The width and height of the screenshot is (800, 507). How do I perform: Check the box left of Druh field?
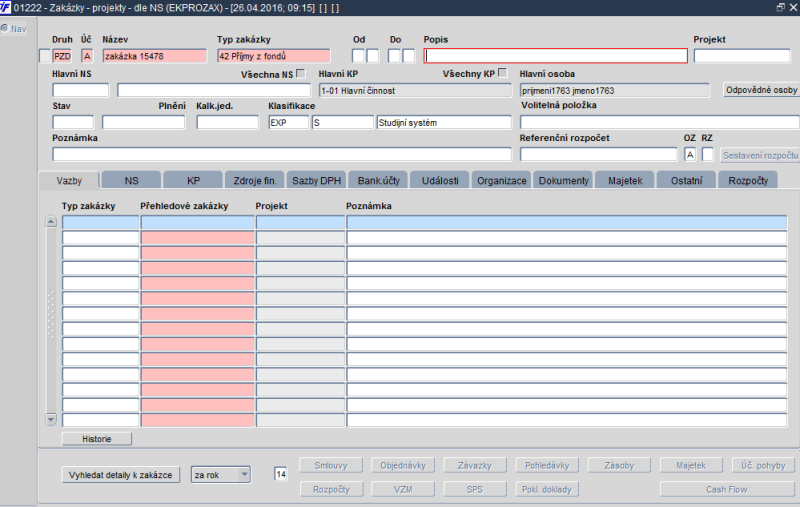pyautogui.click(x=45, y=56)
